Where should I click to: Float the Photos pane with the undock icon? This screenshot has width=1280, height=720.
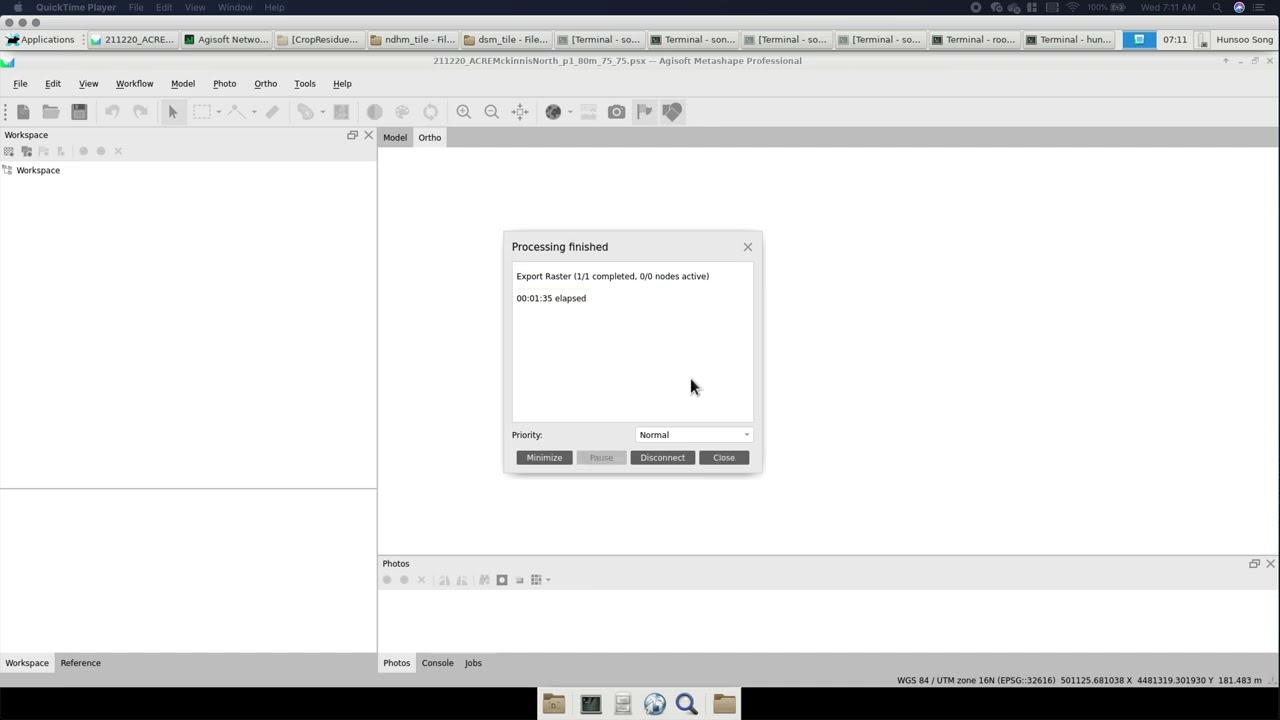point(1254,564)
